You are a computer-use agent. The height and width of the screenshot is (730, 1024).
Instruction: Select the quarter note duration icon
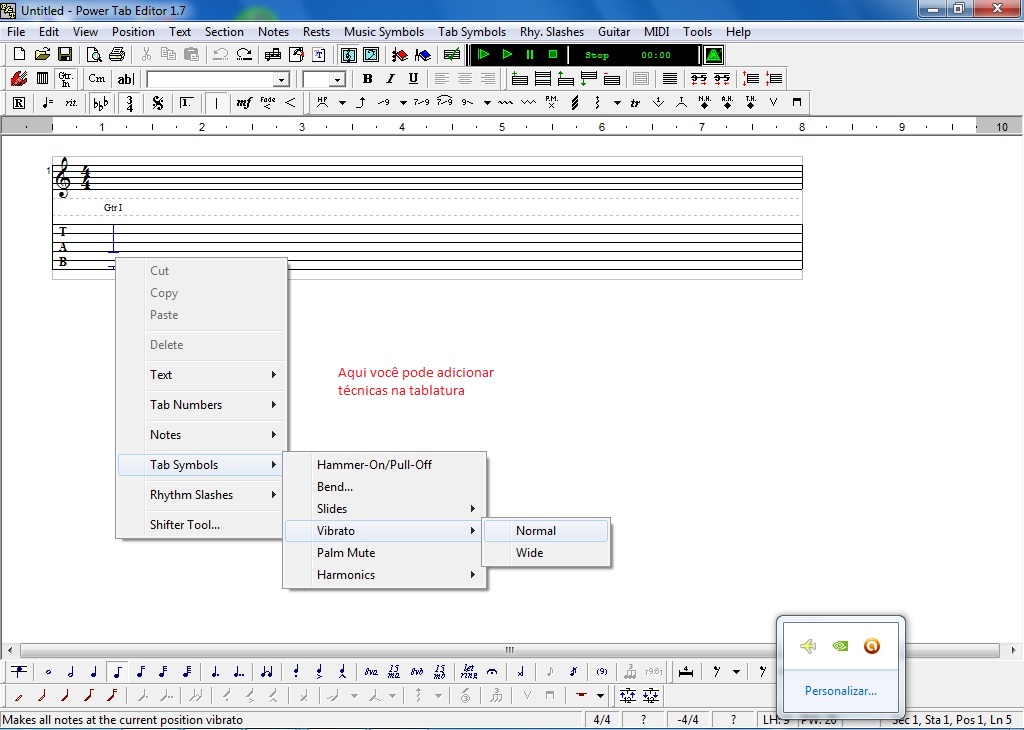tap(93, 672)
